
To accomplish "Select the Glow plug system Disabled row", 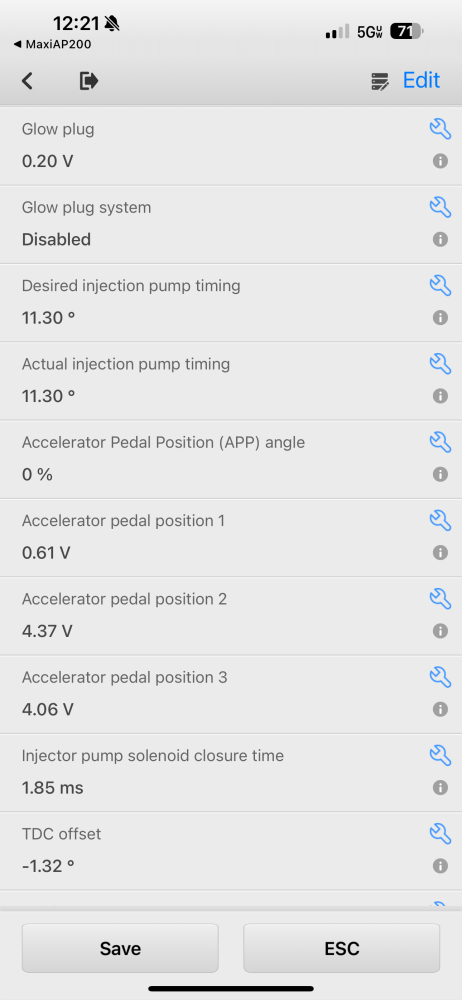I will coord(231,224).
